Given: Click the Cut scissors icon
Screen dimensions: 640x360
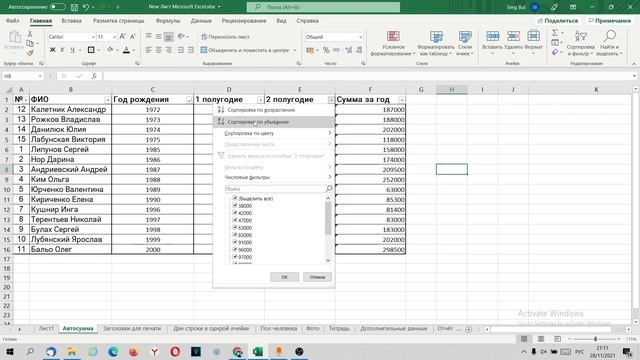Looking at the screenshot, I should click(30, 34).
